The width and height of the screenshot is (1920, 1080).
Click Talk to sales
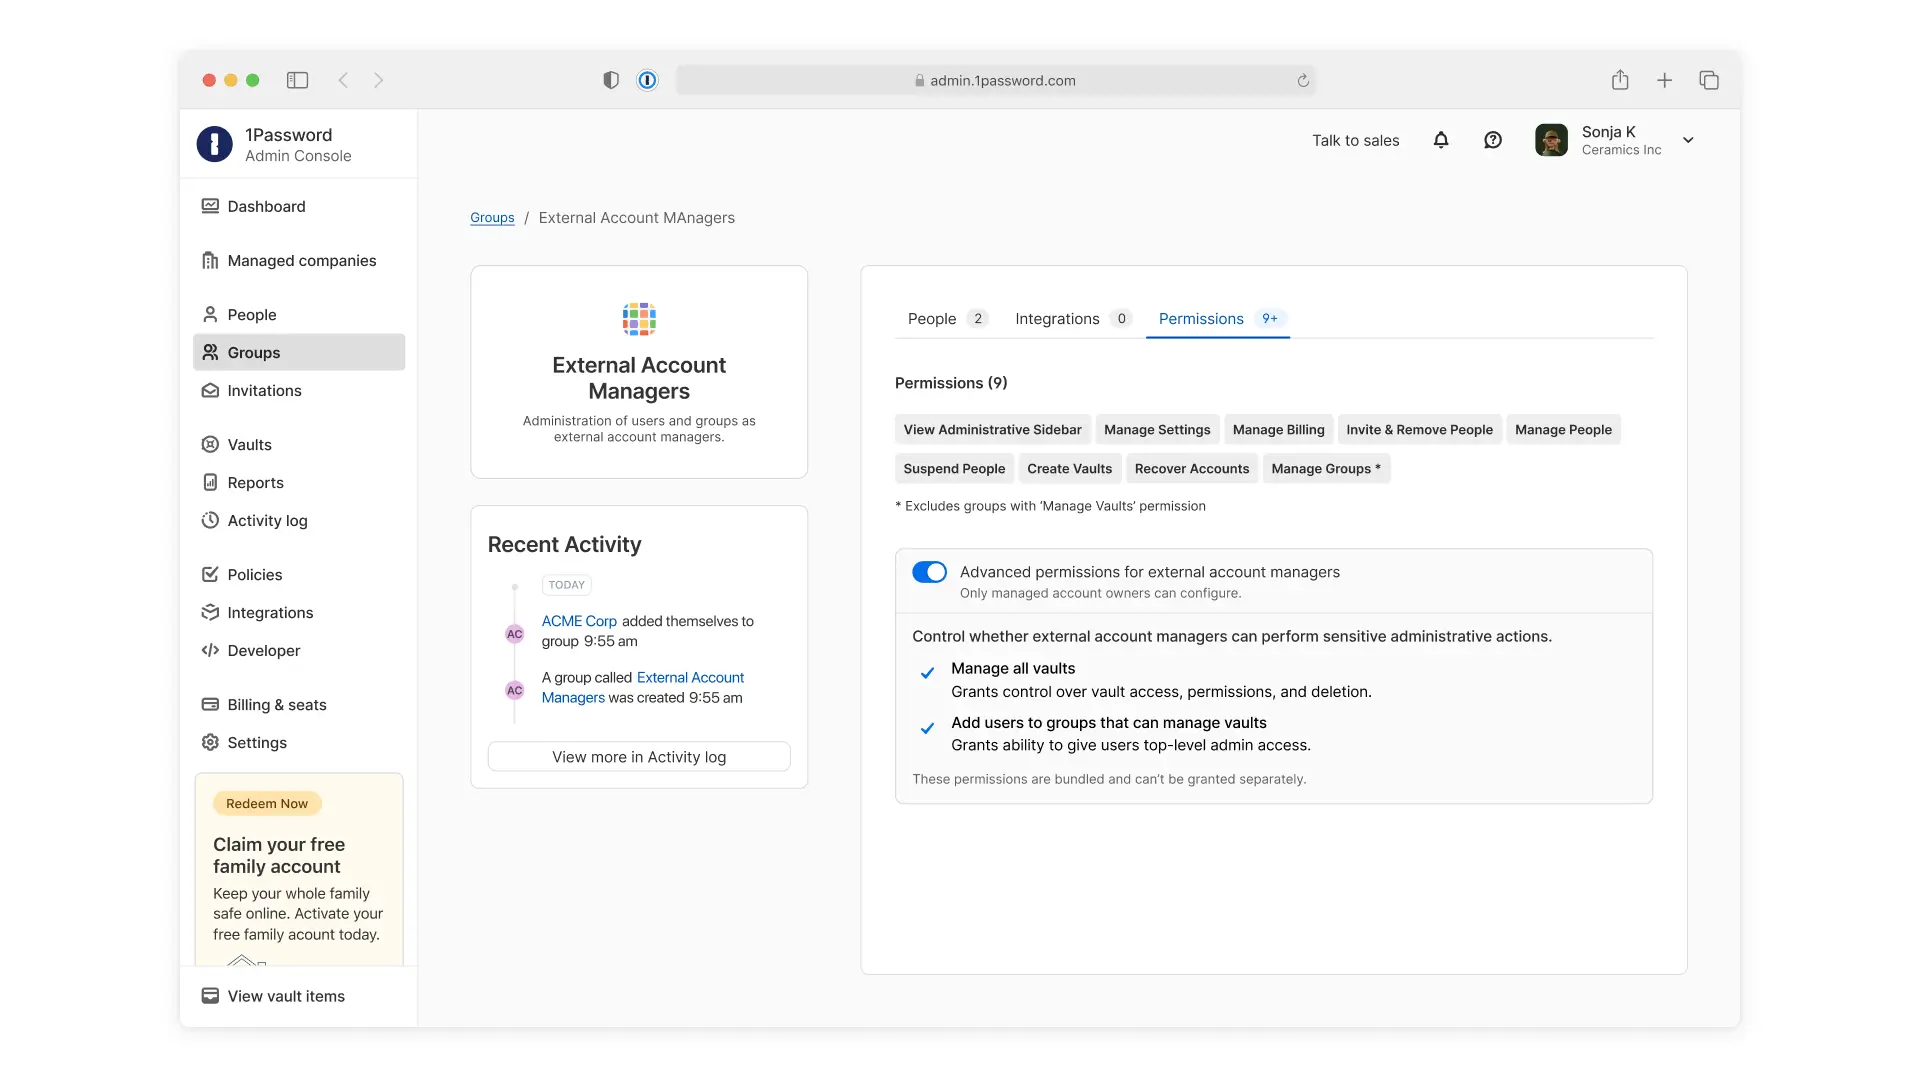pos(1355,140)
